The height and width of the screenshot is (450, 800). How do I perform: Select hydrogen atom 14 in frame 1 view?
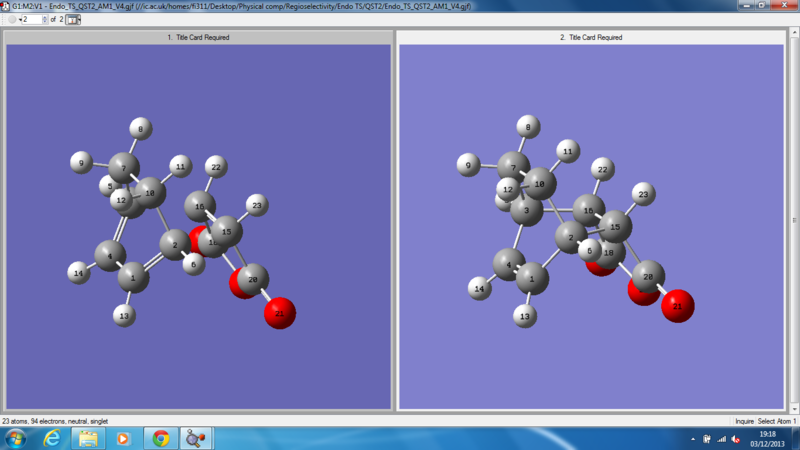pyautogui.click(x=79, y=273)
